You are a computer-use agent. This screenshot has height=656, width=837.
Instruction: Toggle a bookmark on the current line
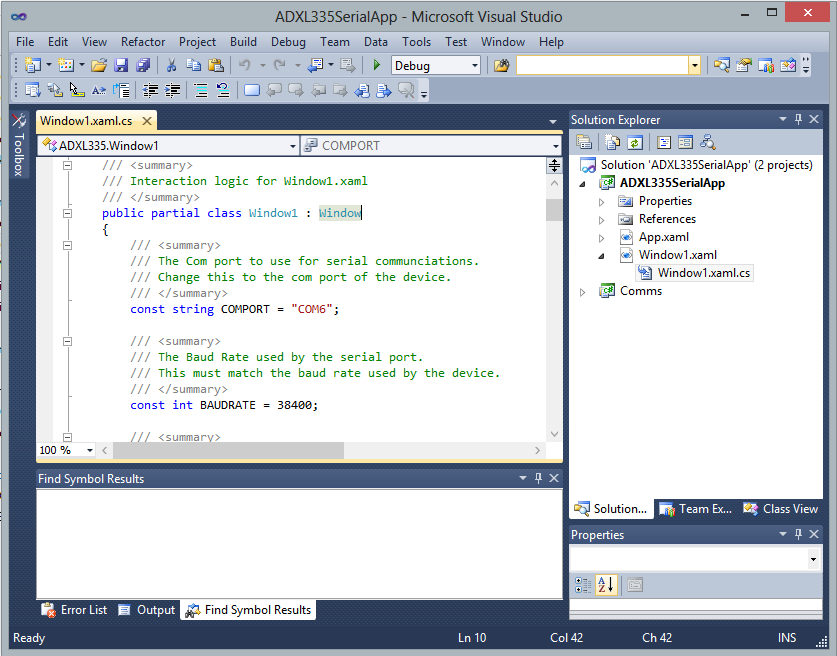[x=252, y=90]
